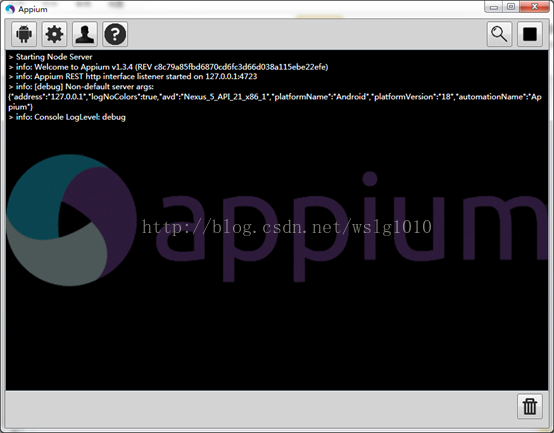The height and width of the screenshot is (433, 554).
Task: Select the server args JSON text line
Action: click(x=275, y=102)
